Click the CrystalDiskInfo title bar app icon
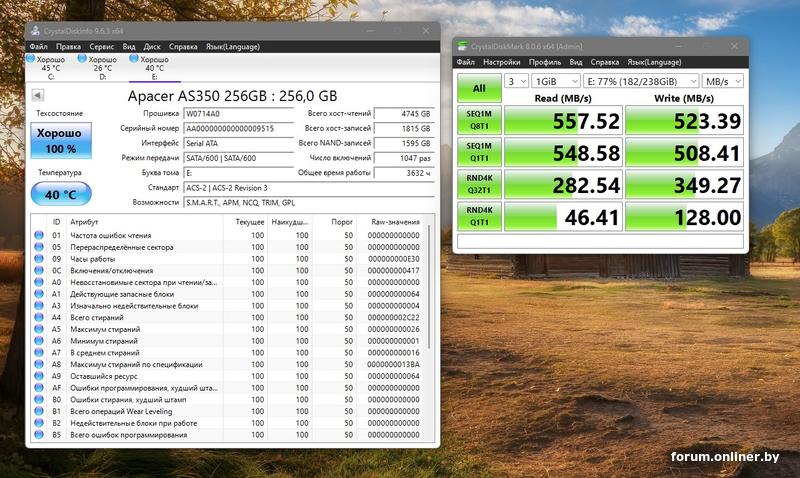 pos(35,31)
